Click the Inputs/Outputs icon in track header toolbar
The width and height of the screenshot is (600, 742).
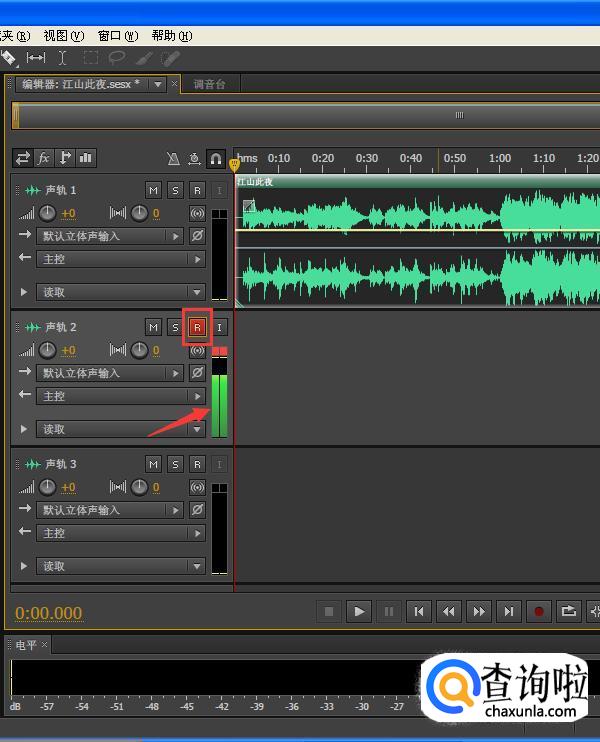tap(23, 158)
